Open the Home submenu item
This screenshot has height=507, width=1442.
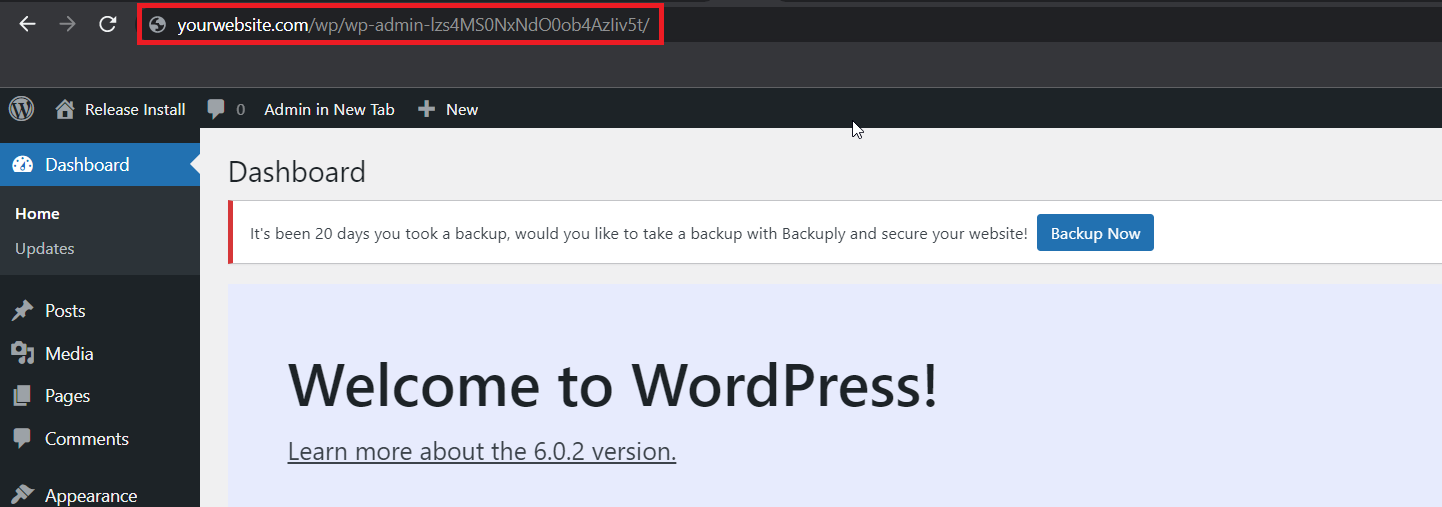[37, 214]
